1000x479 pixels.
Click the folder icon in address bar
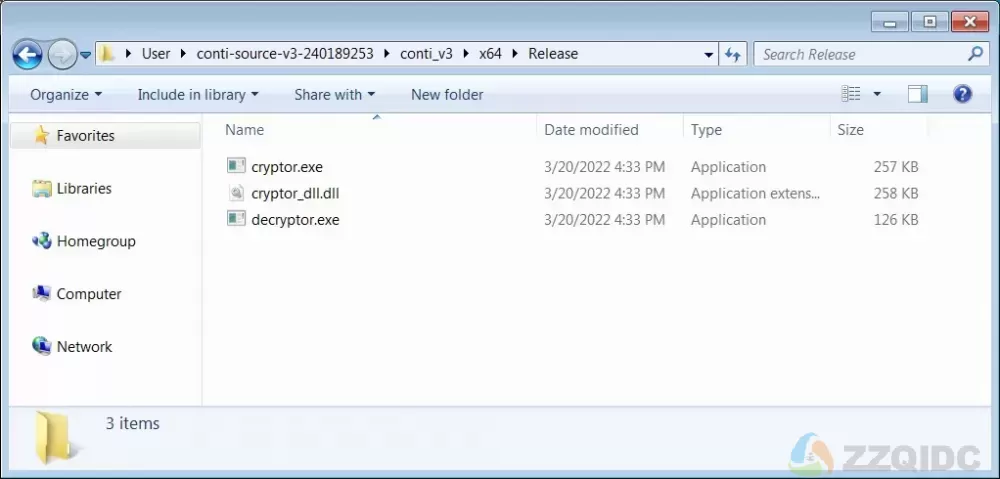pyautogui.click(x=107, y=54)
